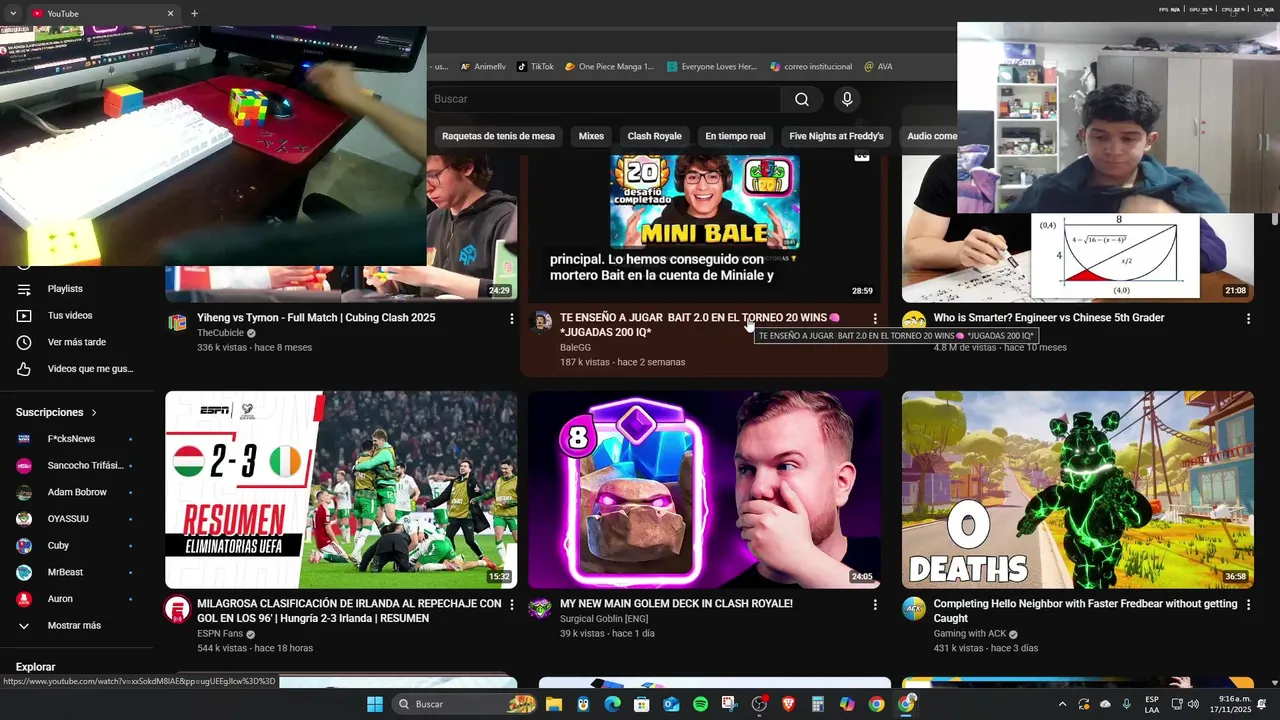The width and height of the screenshot is (1280, 720).
Task: Open Completing Hello Neighbor video title
Action: pos(1085,611)
